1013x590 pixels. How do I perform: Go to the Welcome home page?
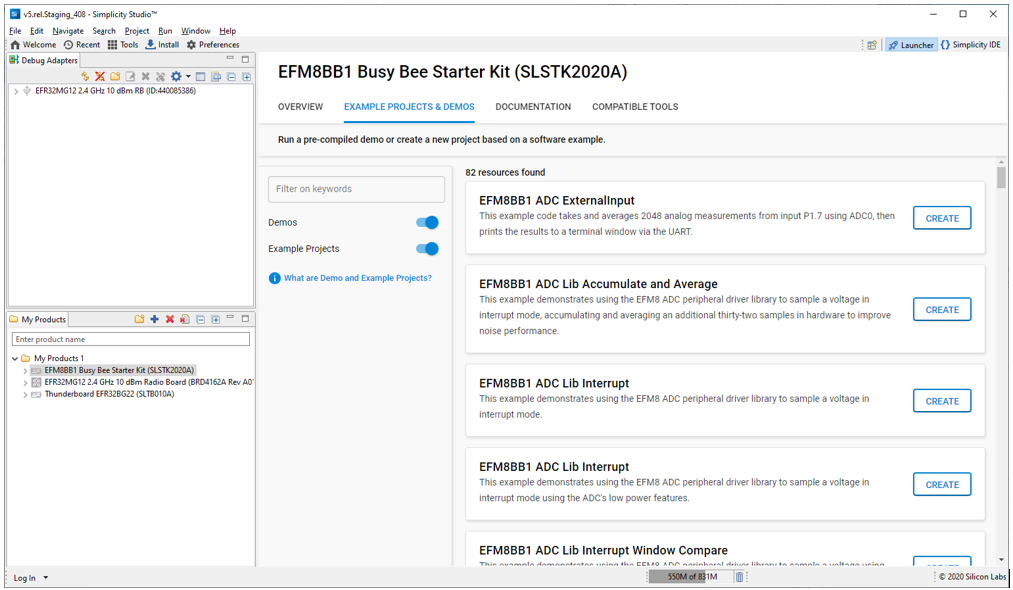coord(33,45)
